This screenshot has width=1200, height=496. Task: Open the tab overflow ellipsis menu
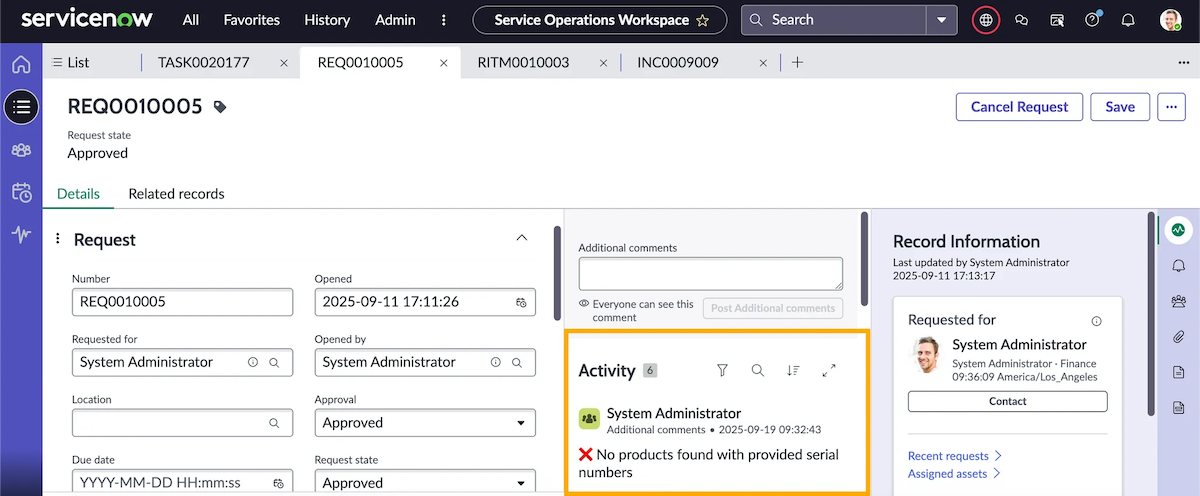[x=1183, y=62]
